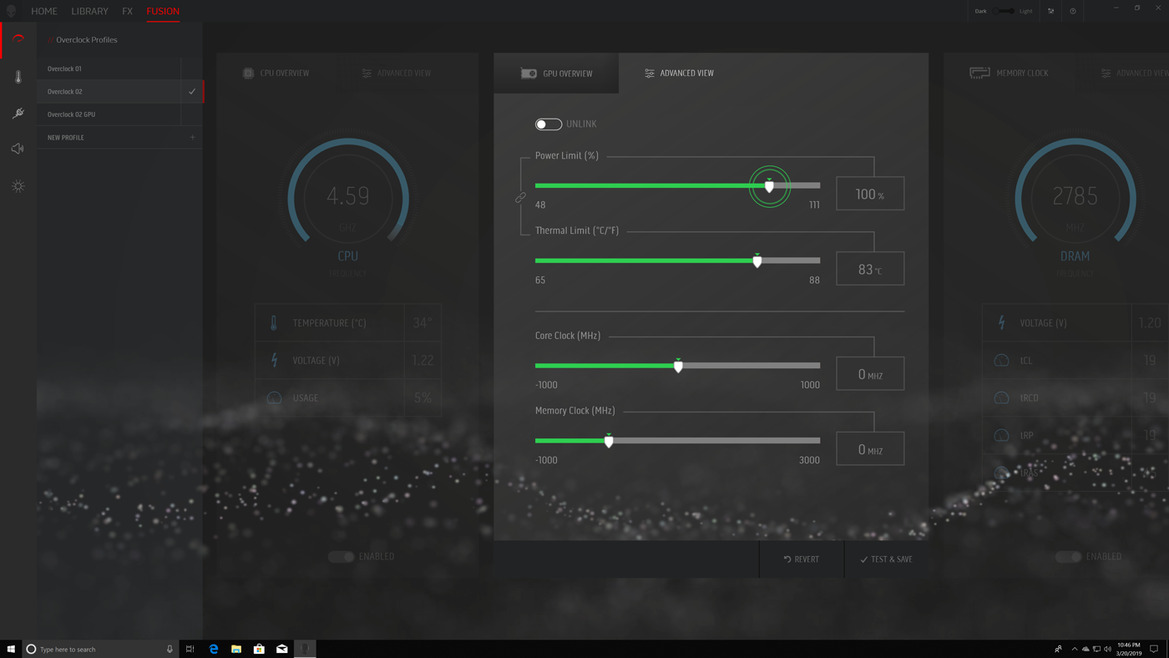Viewport: 1169px width, 658px height.
Task: Open the FUSION menu
Action: point(163,11)
